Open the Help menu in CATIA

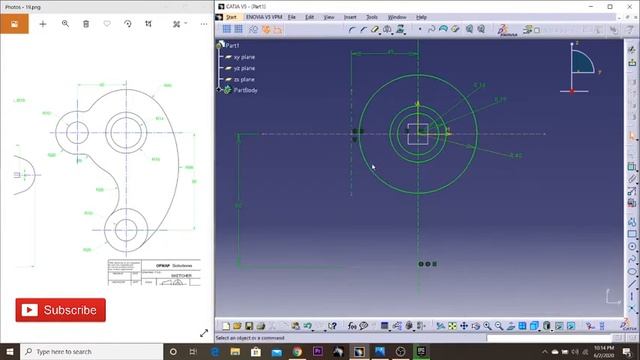coord(421,17)
